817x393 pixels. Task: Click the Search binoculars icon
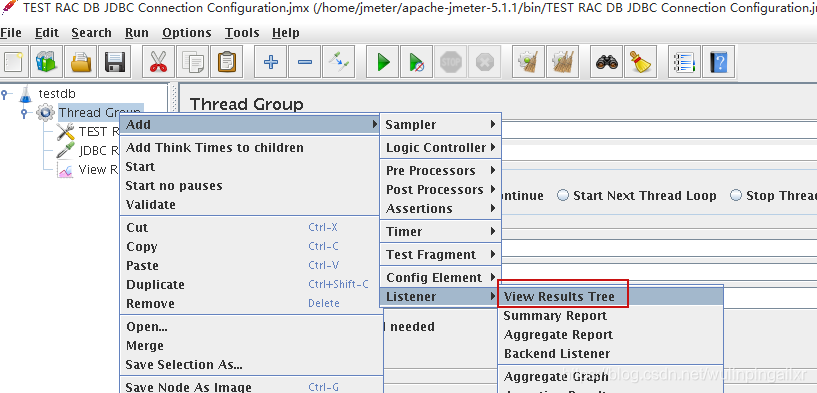pyautogui.click(x=606, y=62)
